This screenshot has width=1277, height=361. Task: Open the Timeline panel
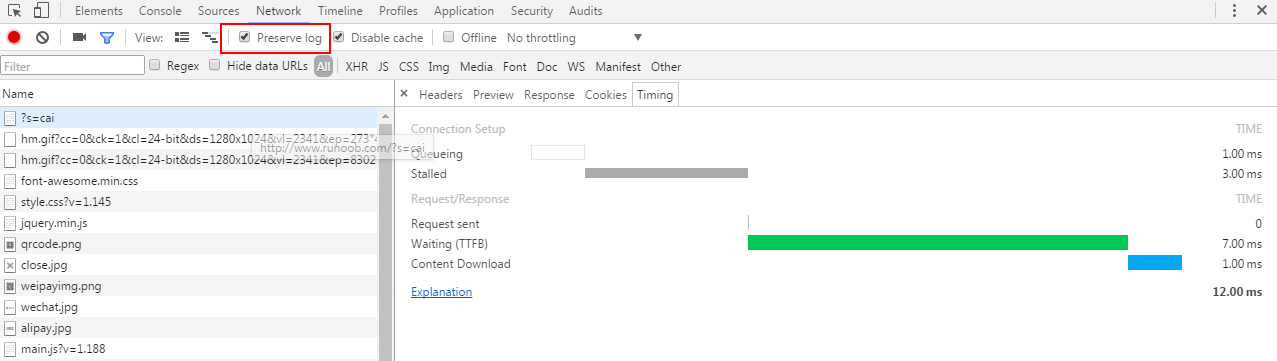[340, 11]
